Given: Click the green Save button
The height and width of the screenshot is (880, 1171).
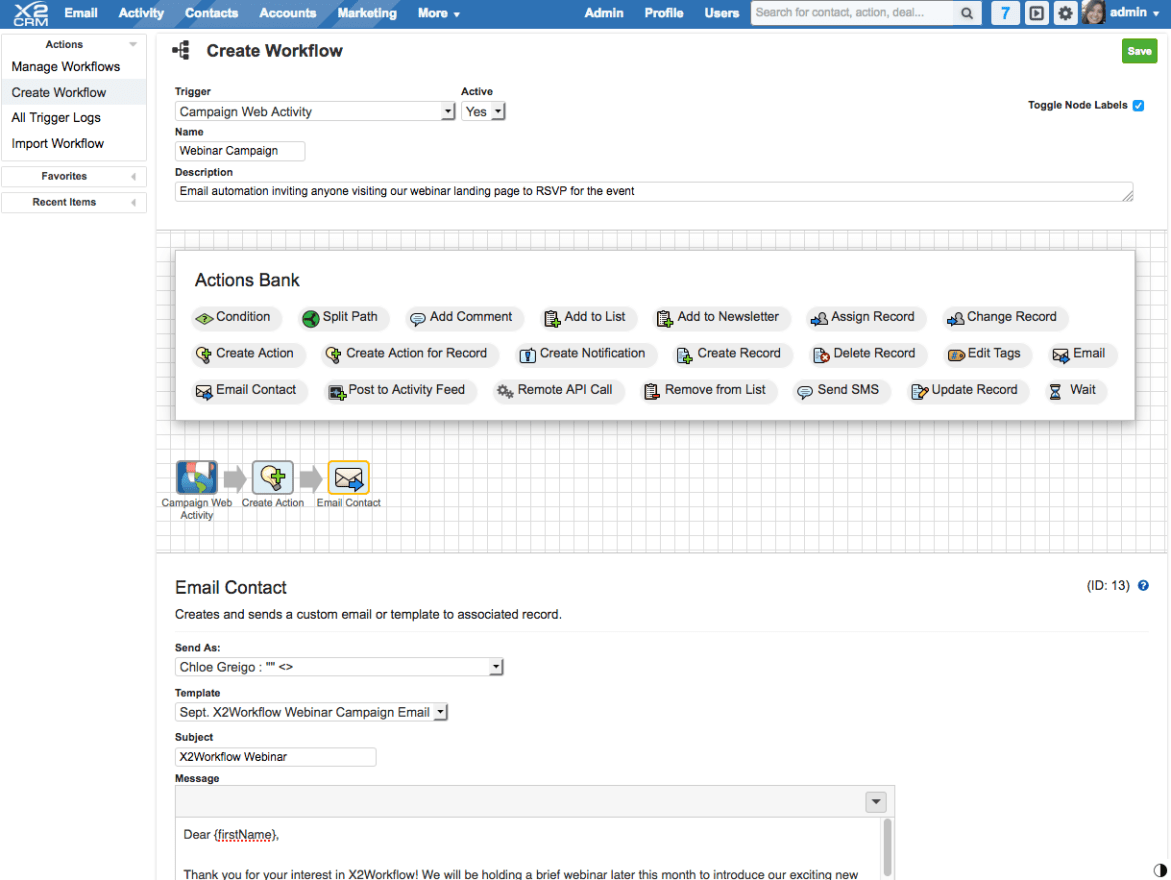Looking at the screenshot, I should (1139, 51).
